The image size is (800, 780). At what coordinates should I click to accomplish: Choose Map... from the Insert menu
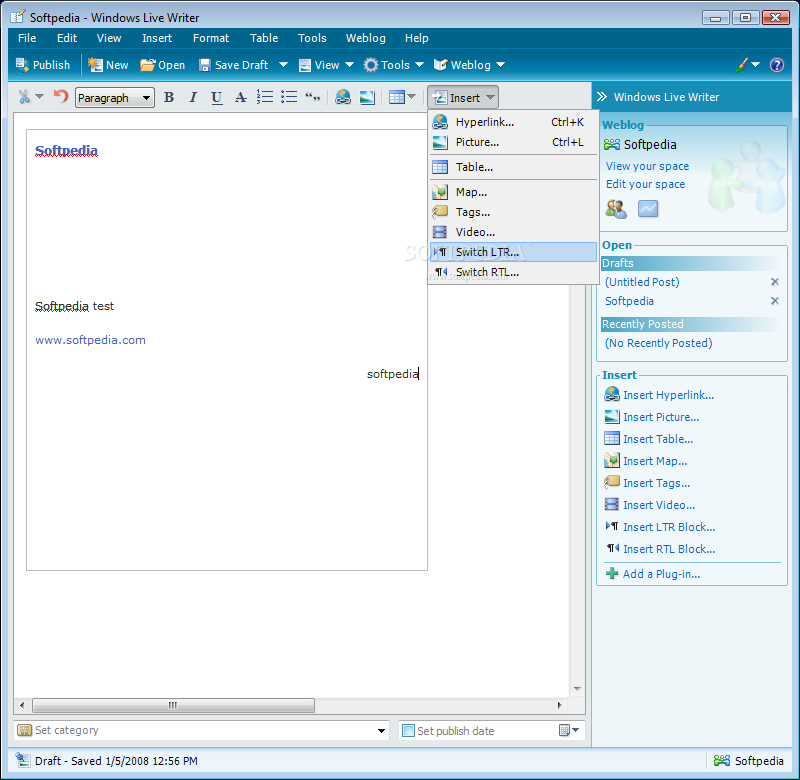(513, 192)
